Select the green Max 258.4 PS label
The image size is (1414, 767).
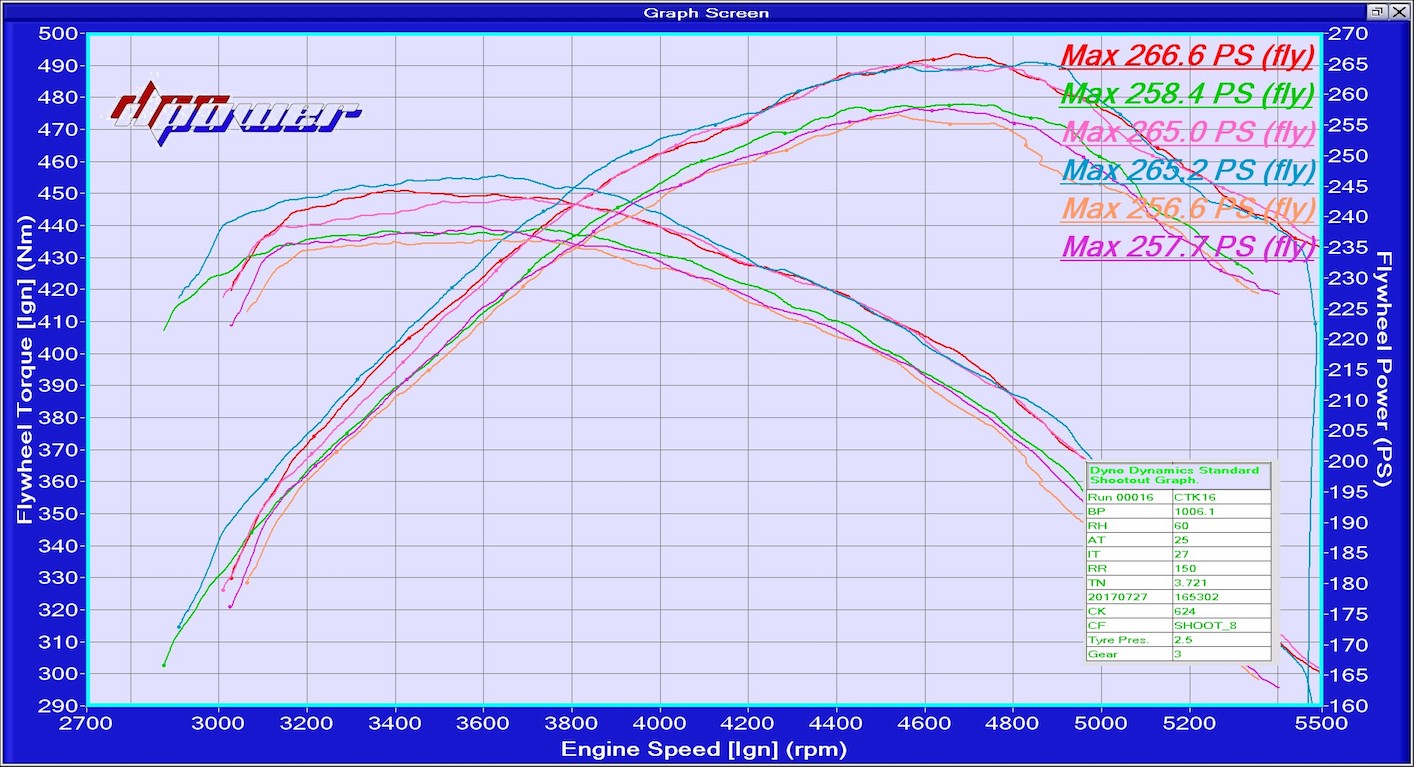(x=1187, y=94)
